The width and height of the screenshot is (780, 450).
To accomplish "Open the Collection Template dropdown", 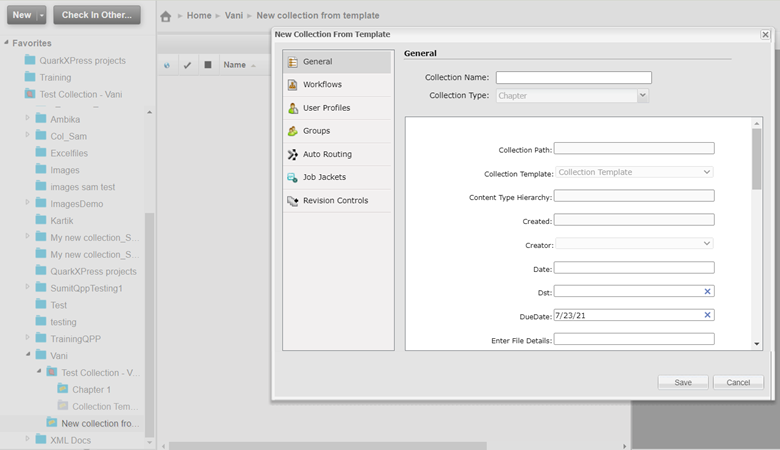I will coord(706,172).
